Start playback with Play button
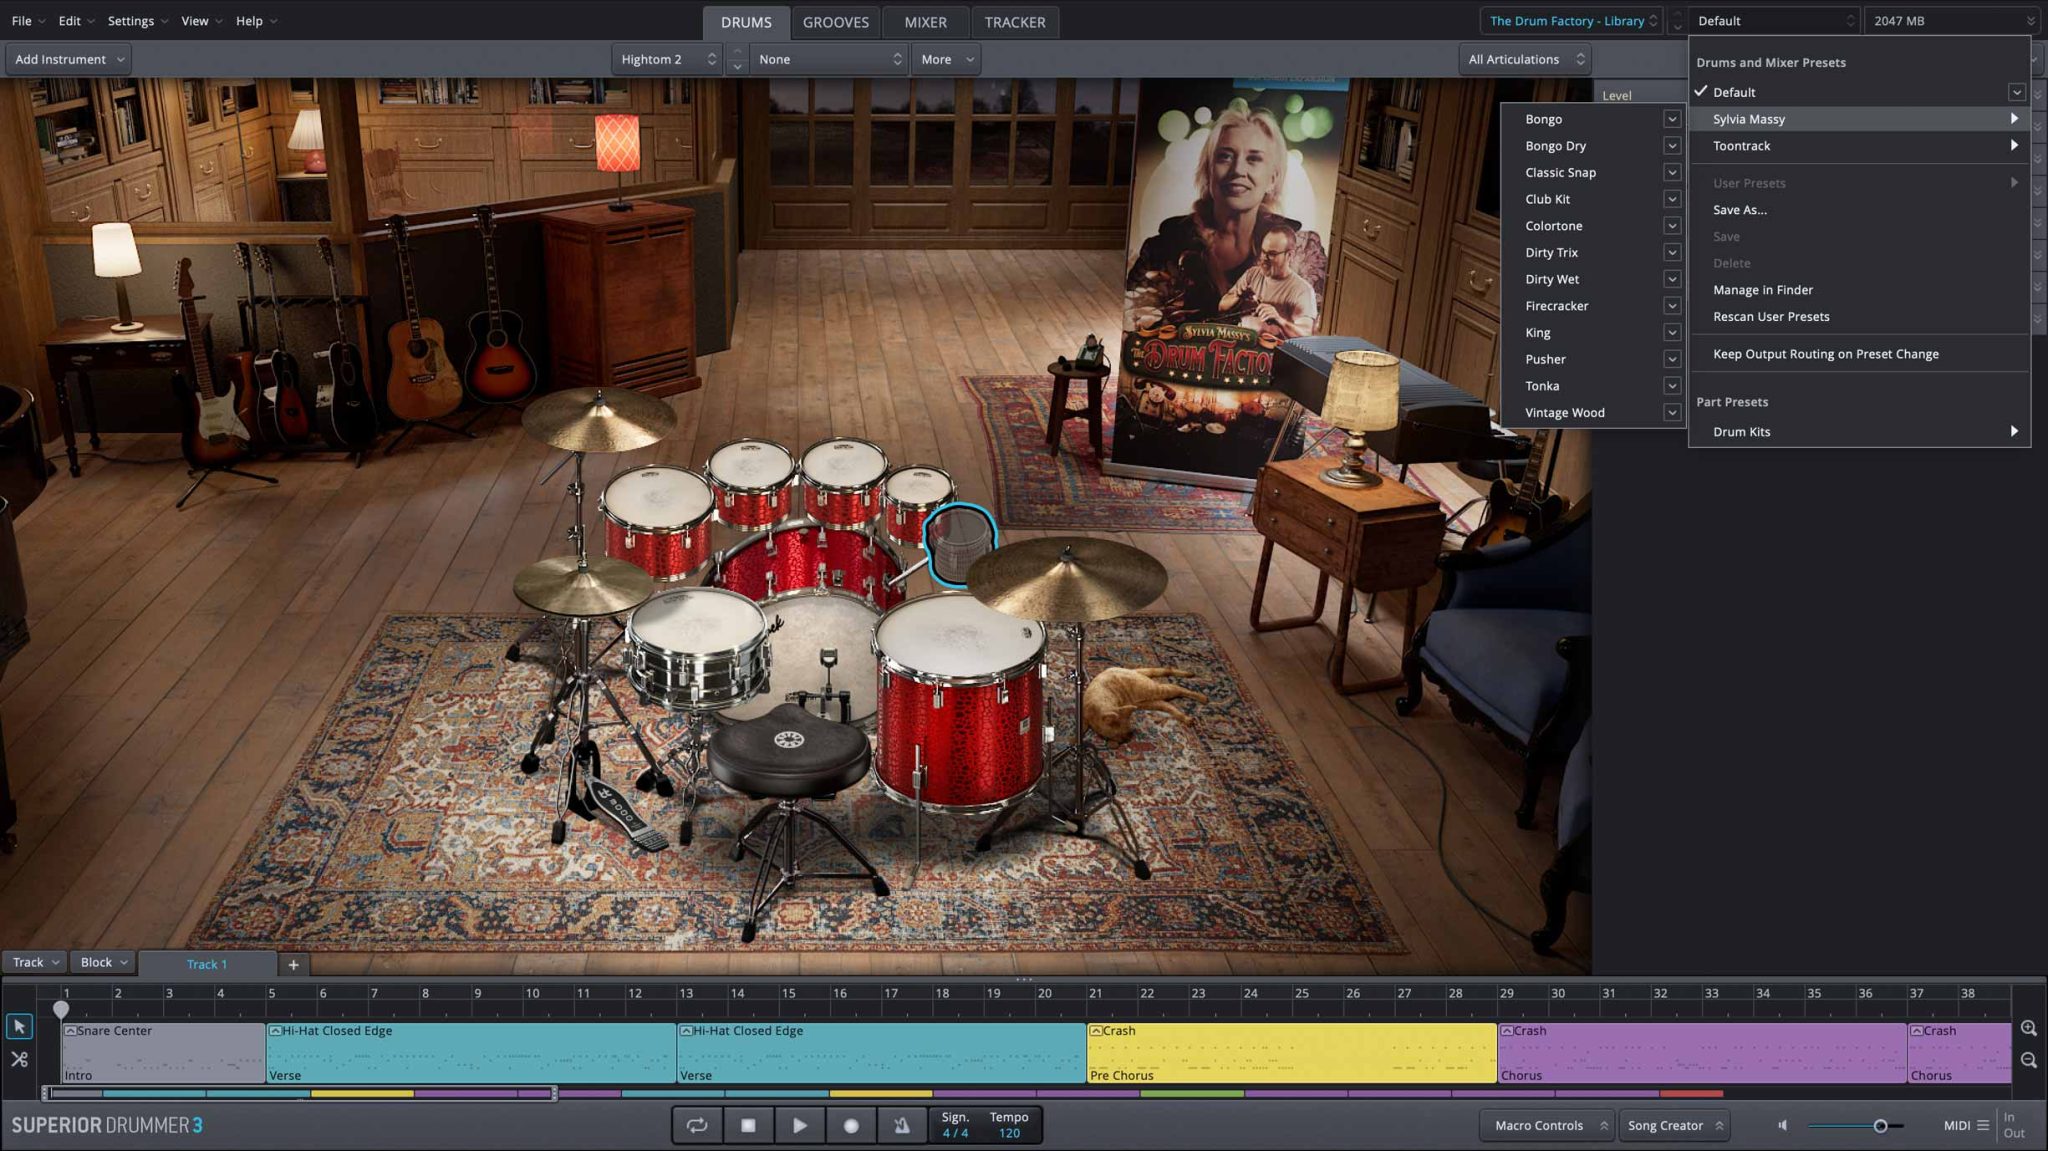 (x=799, y=1125)
